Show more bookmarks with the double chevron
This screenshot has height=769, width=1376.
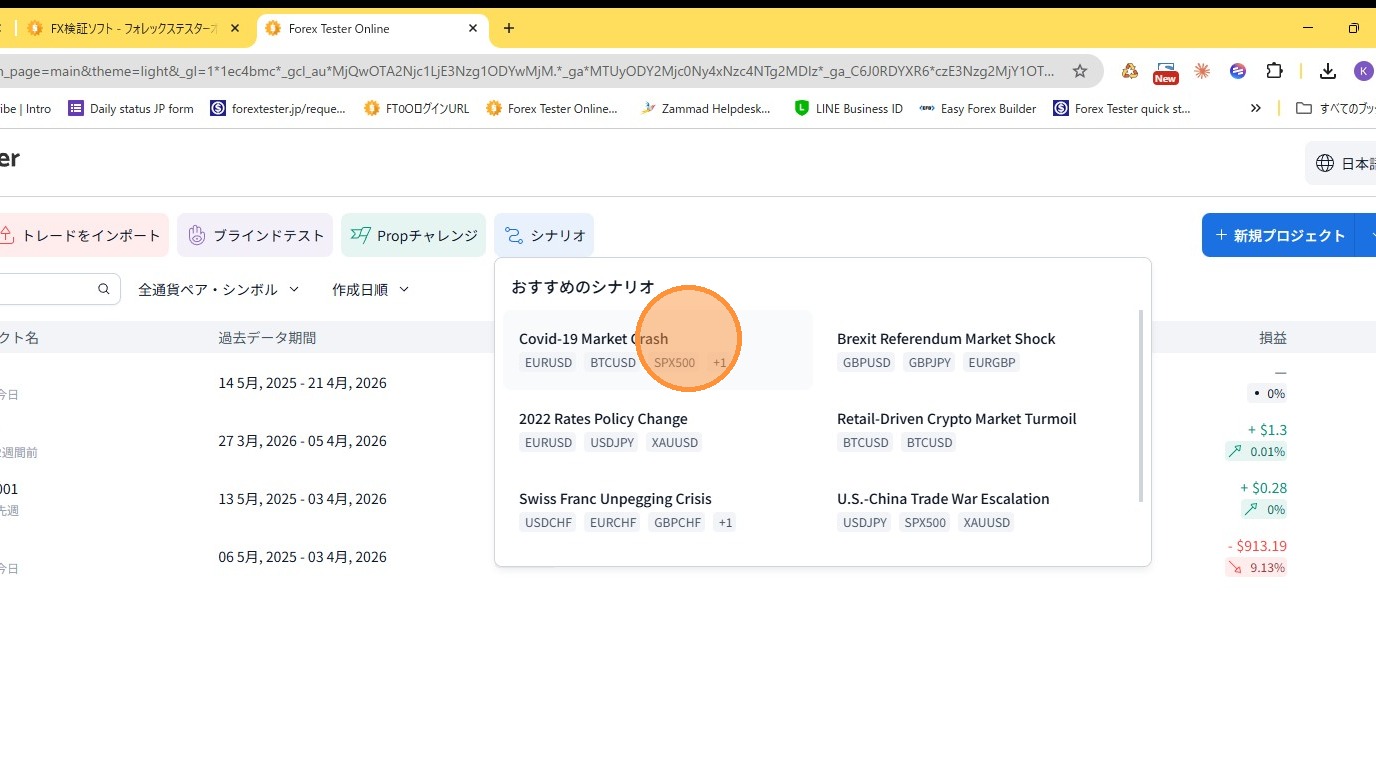[1256, 108]
